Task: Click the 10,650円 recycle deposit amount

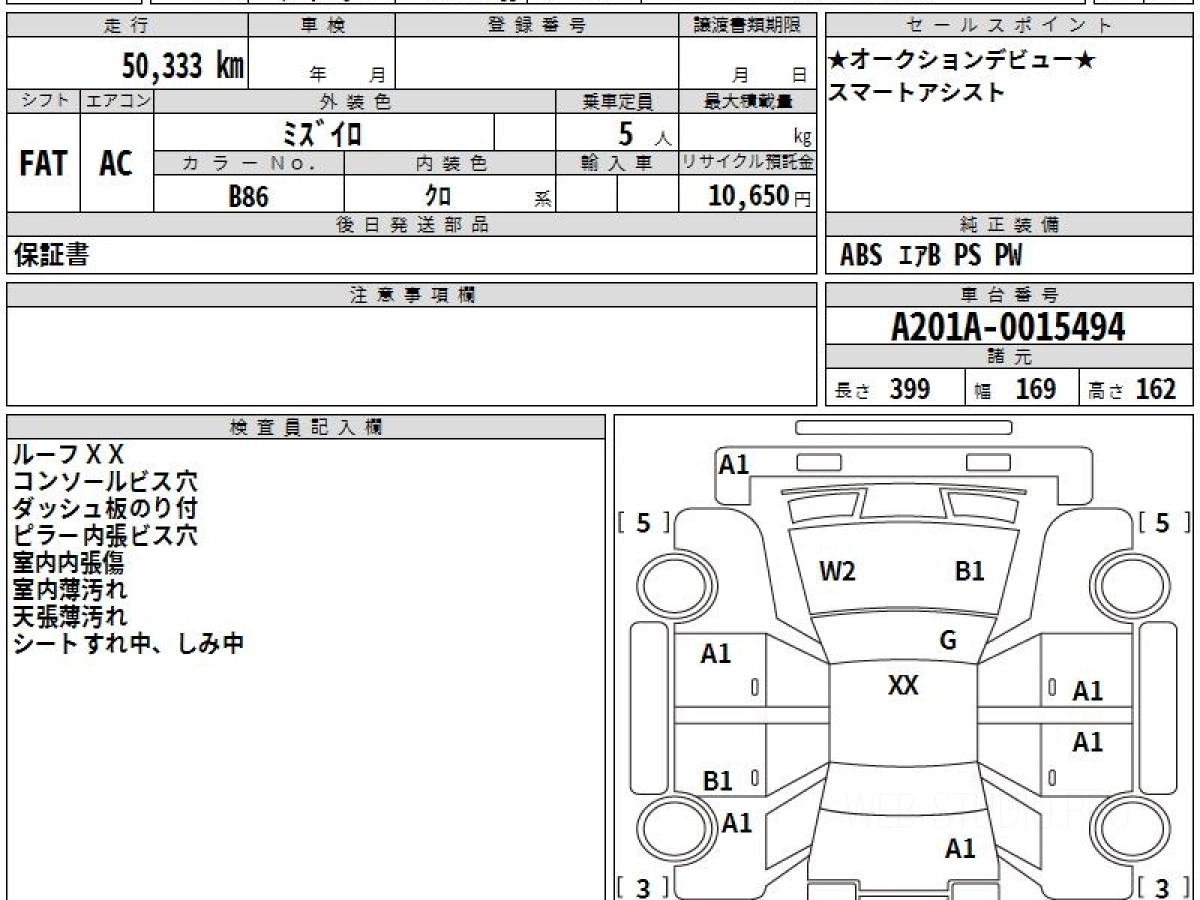Action: coord(760,196)
